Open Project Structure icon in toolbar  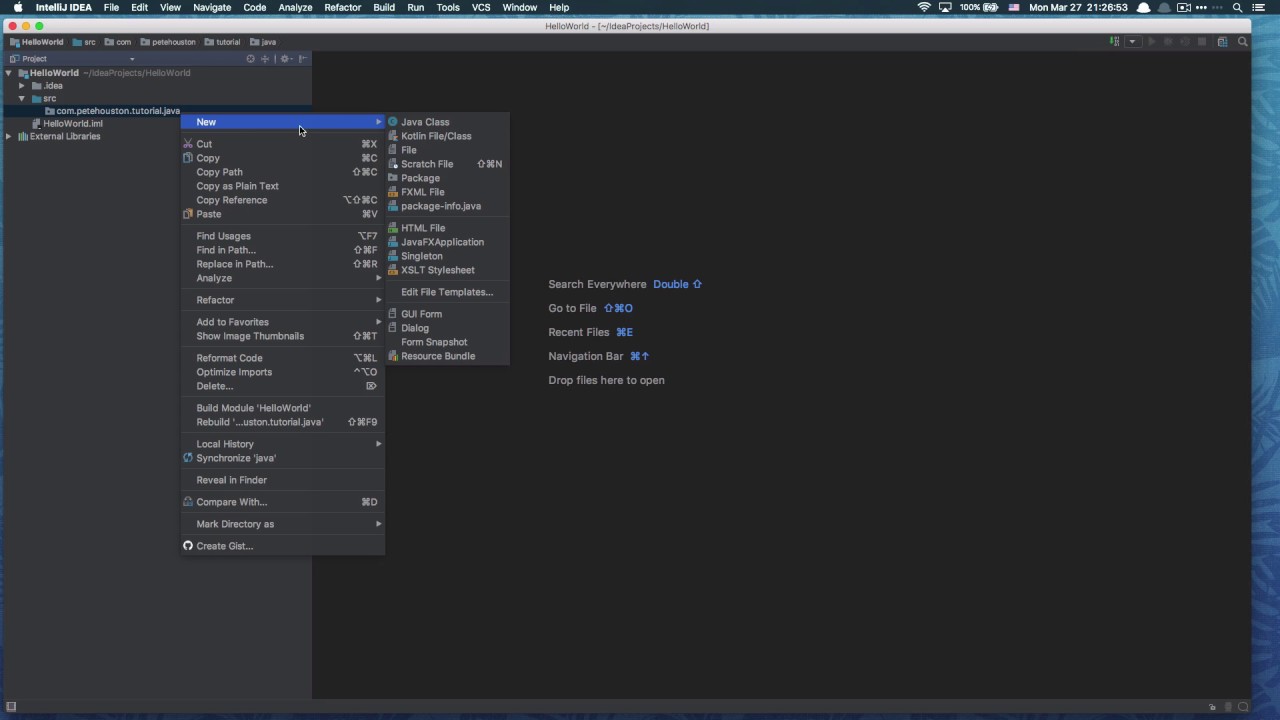[x=1222, y=42]
